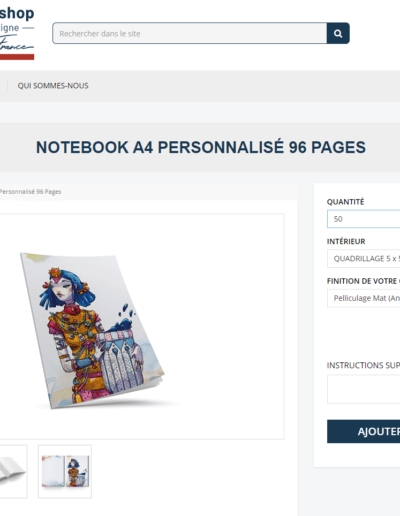Select the front and back cover thumbnail

pos(65,471)
